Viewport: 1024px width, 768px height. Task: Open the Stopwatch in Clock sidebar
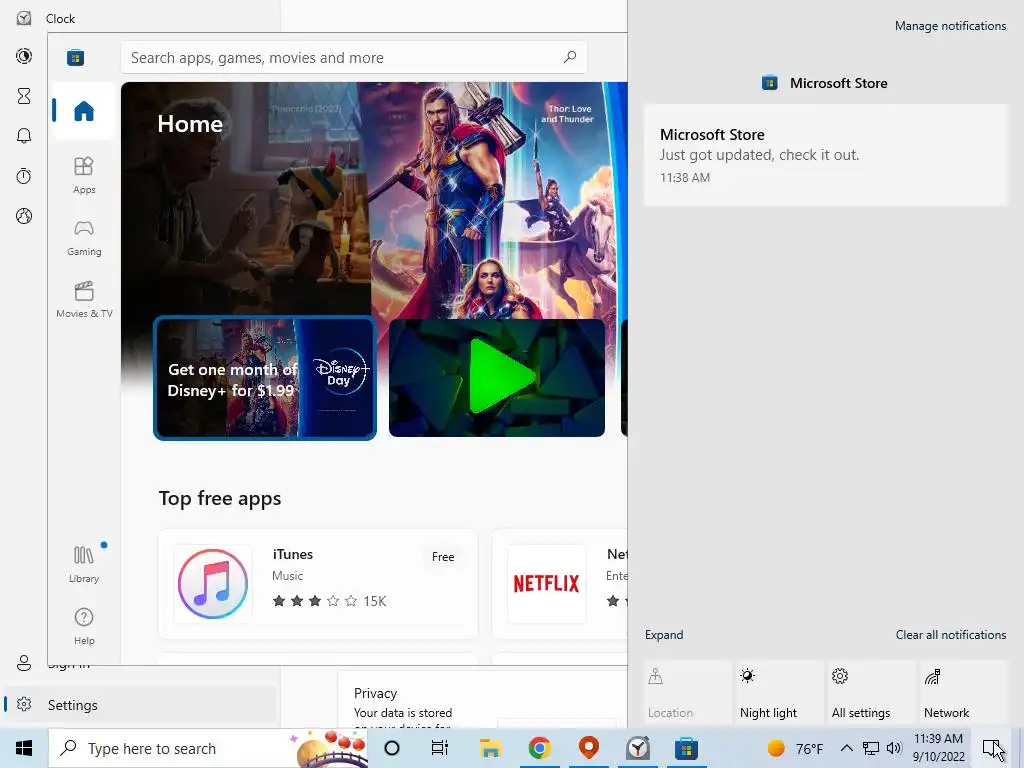[x=24, y=176]
